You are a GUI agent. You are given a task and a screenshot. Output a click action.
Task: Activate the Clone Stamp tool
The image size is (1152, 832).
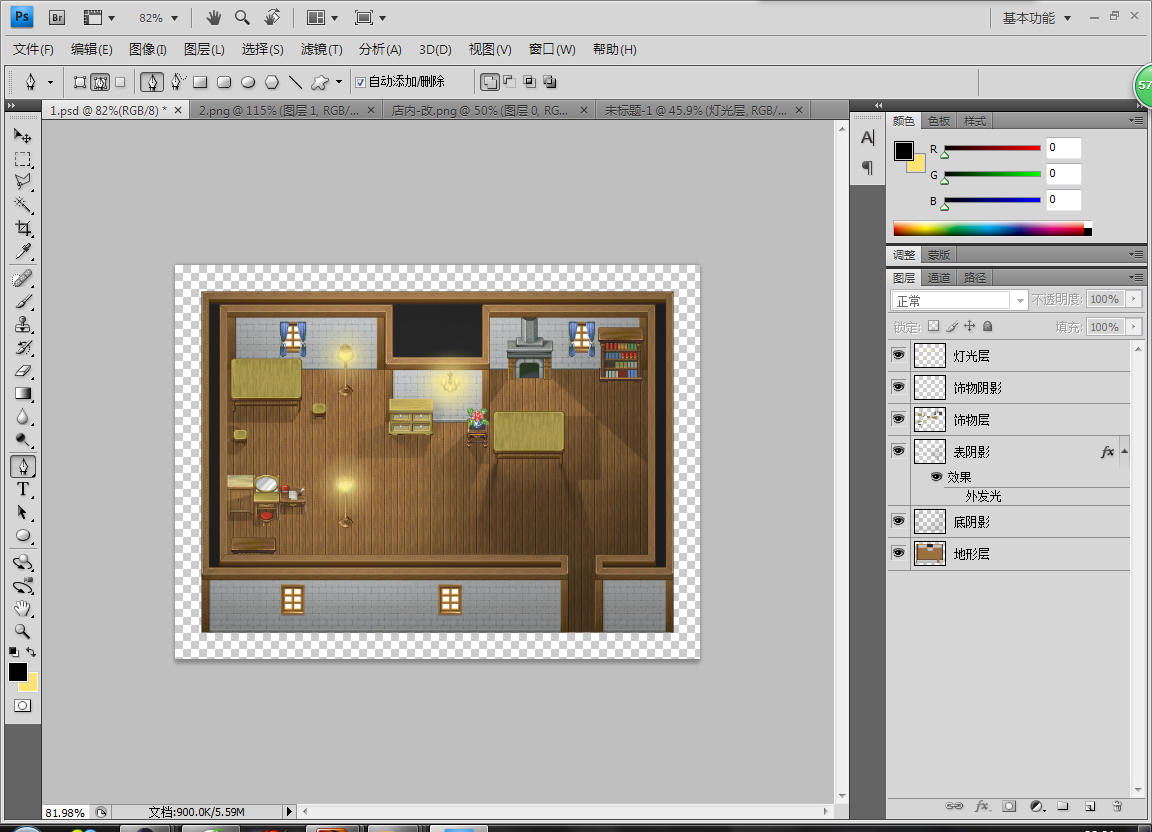[x=23, y=324]
